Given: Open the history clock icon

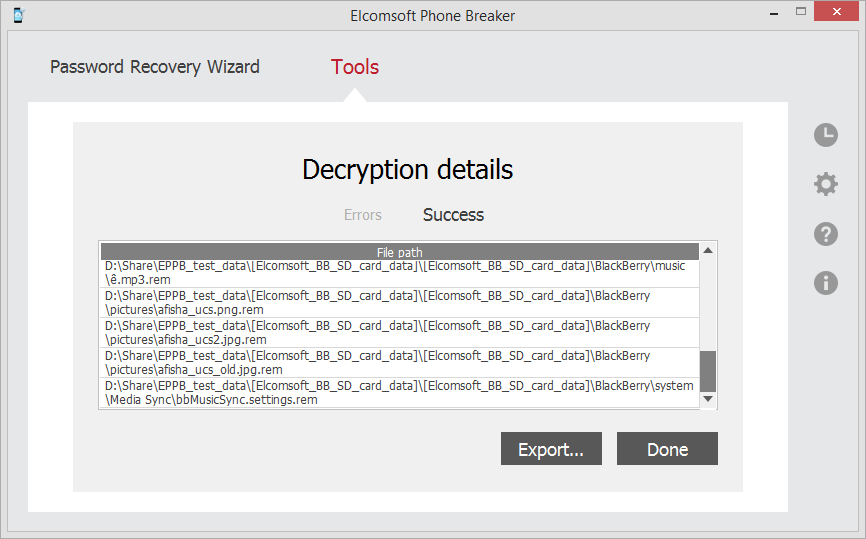Looking at the screenshot, I should 825,135.
